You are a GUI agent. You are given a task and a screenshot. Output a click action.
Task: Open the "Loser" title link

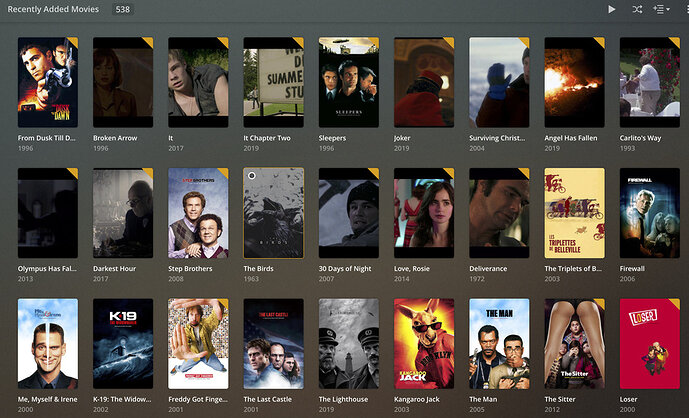click(628, 400)
